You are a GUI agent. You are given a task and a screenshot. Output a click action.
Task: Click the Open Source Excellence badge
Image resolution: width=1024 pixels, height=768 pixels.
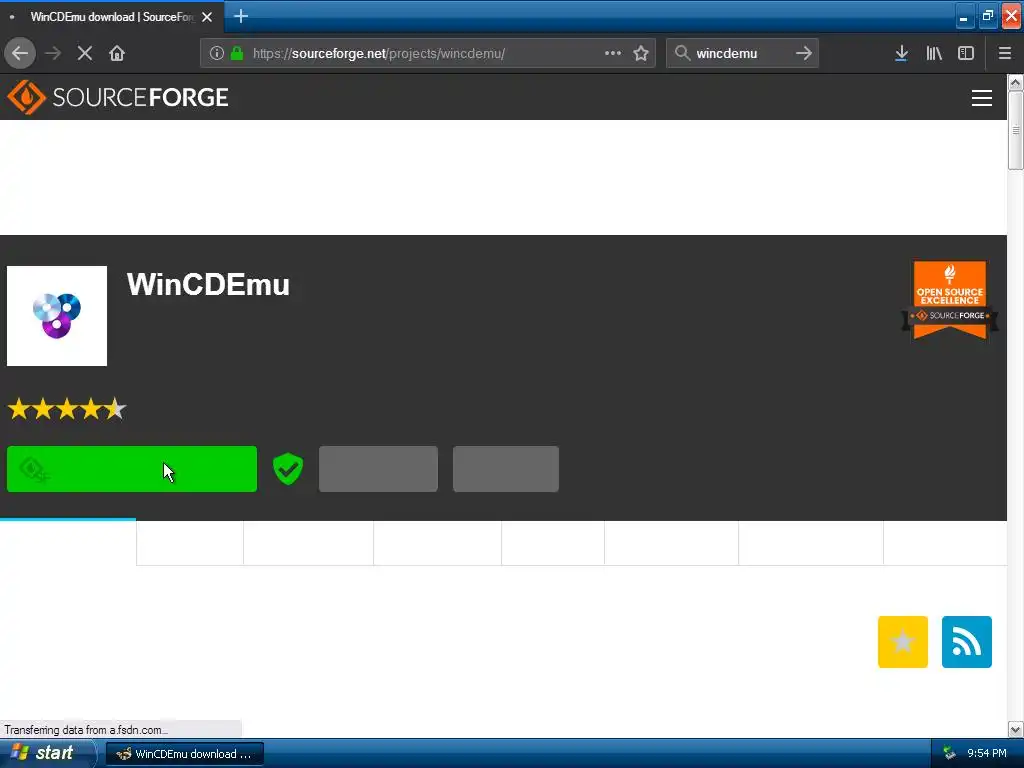point(950,300)
